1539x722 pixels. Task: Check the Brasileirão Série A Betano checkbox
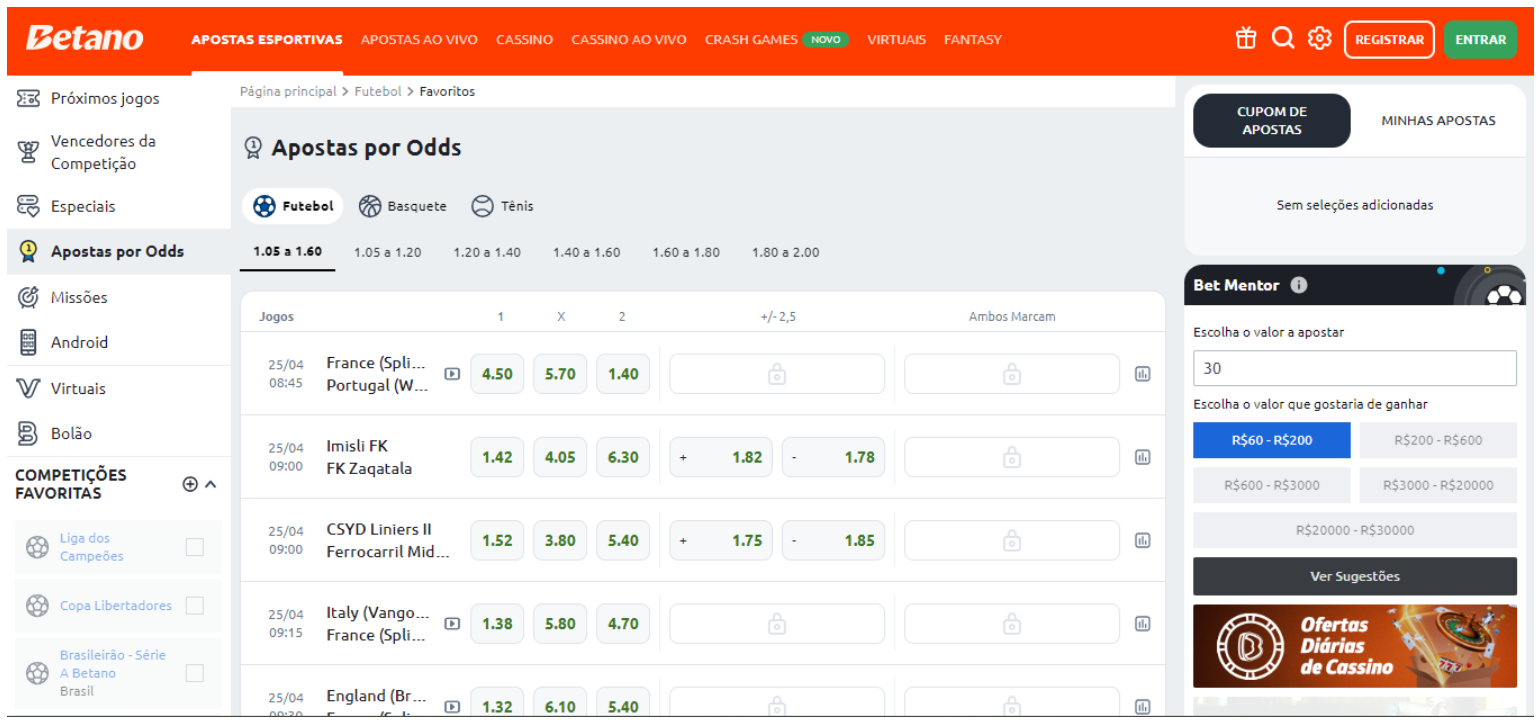(x=195, y=673)
